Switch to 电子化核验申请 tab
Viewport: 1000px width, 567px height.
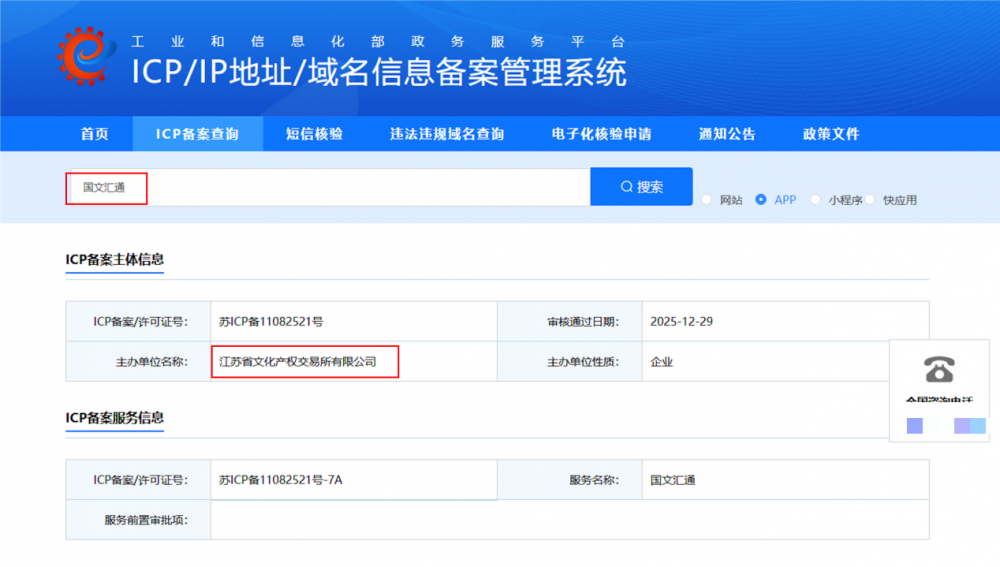[x=601, y=134]
